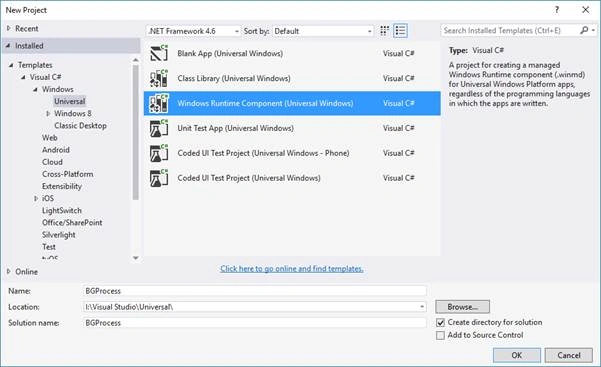Image resolution: width=601 pixels, height=367 pixels.
Task: Select the Office/SharePoint template category
Action: click(72, 222)
